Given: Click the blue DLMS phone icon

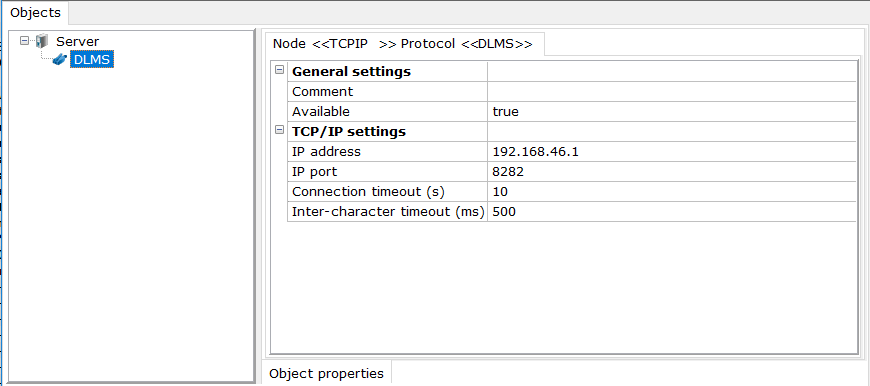Looking at the screenshot, I should coord(59,60).
